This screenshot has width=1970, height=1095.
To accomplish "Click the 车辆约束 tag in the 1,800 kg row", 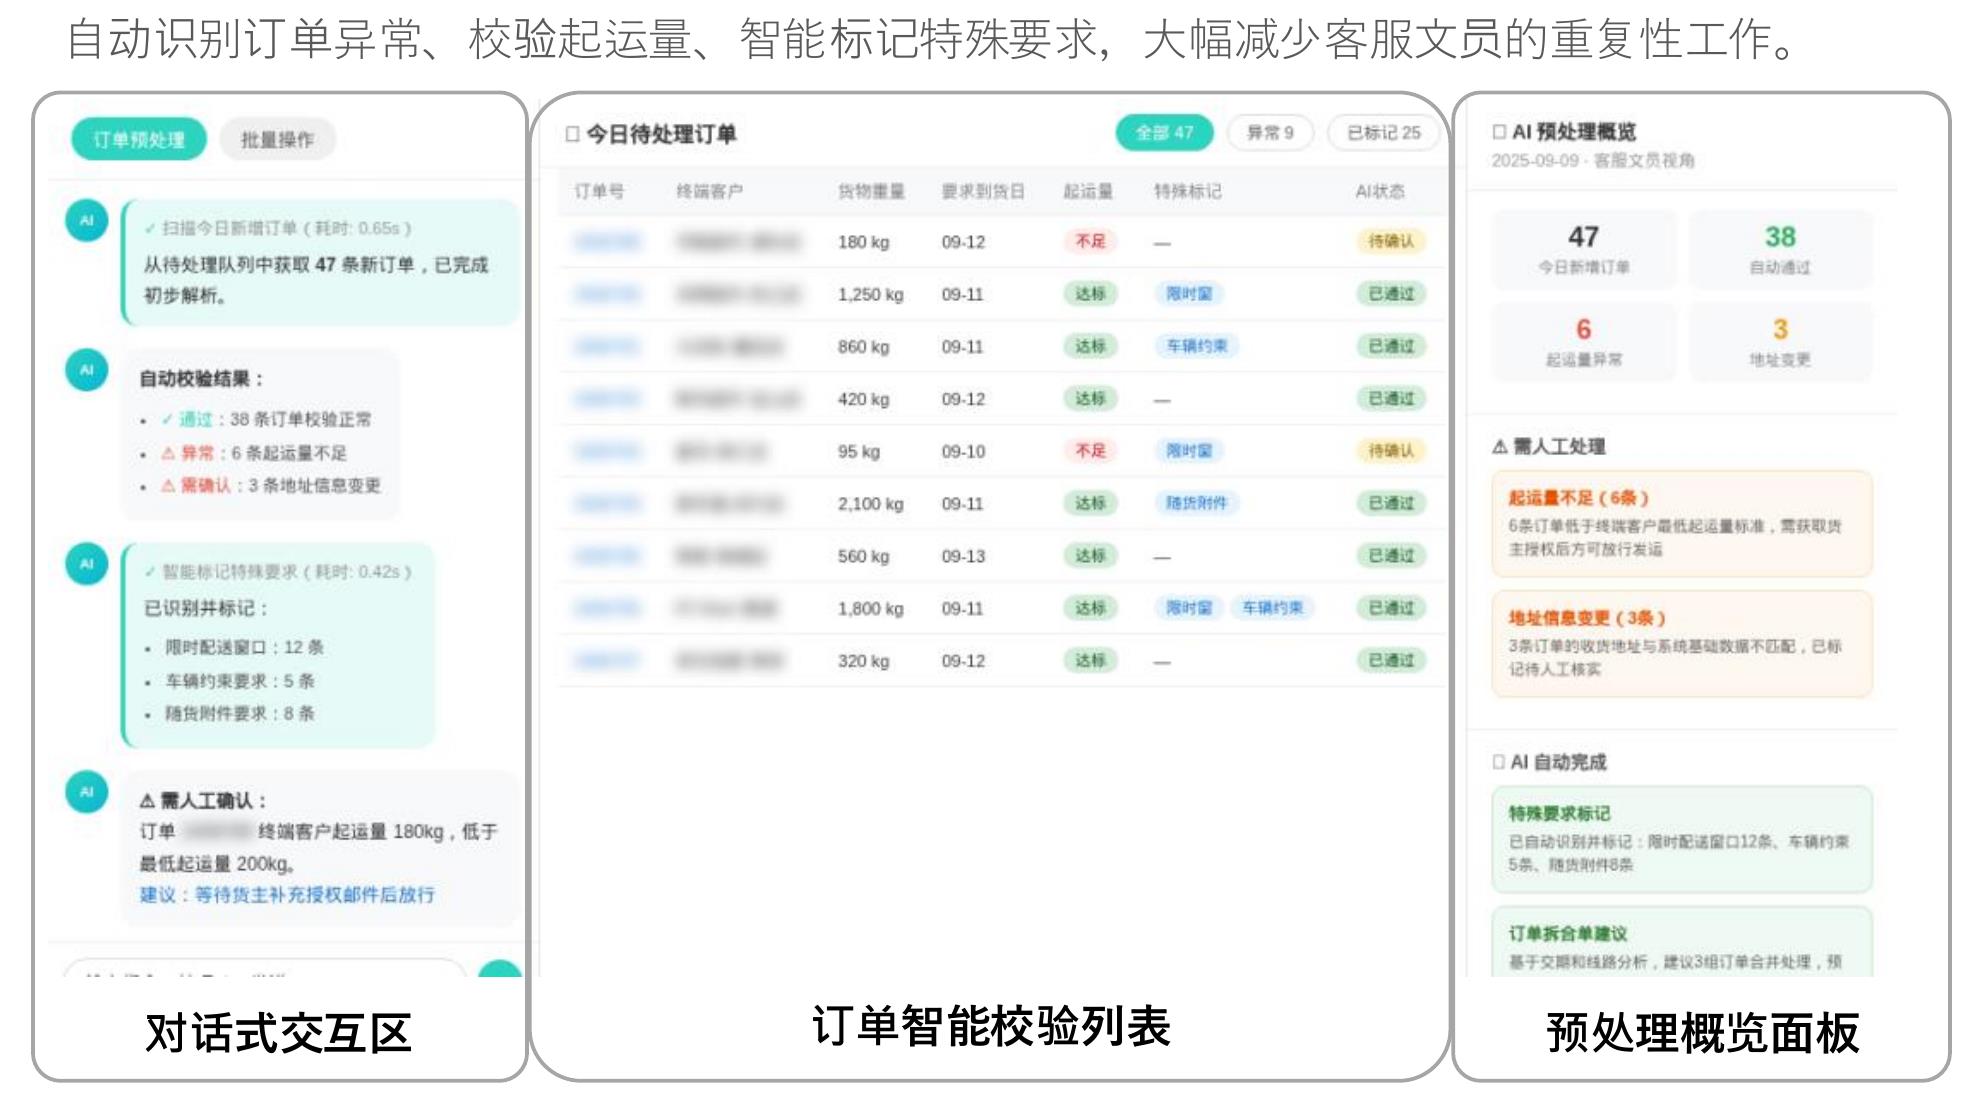I will 1272,607.
